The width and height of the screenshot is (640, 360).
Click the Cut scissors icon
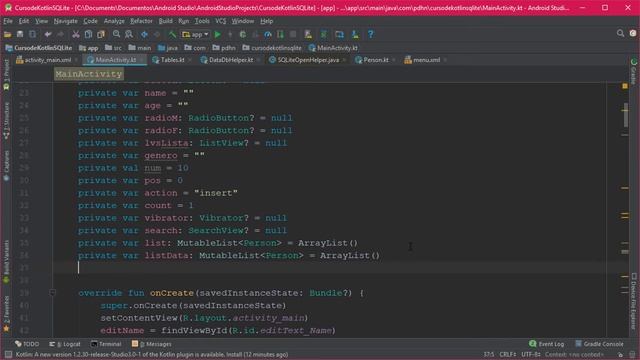[76, 34]
